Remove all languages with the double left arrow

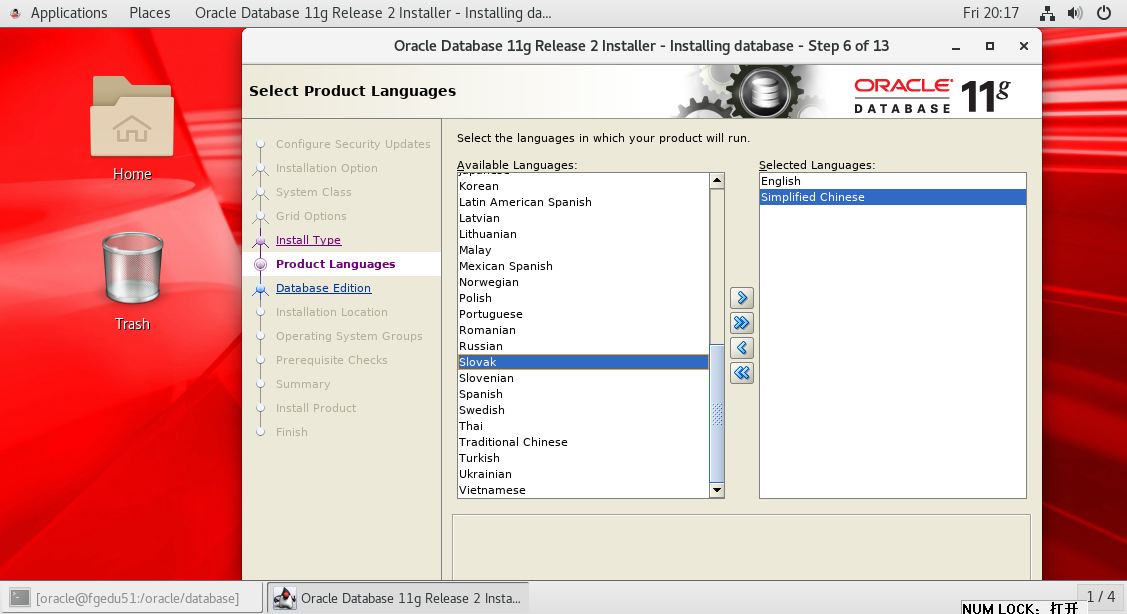click(x=742, y=373)
